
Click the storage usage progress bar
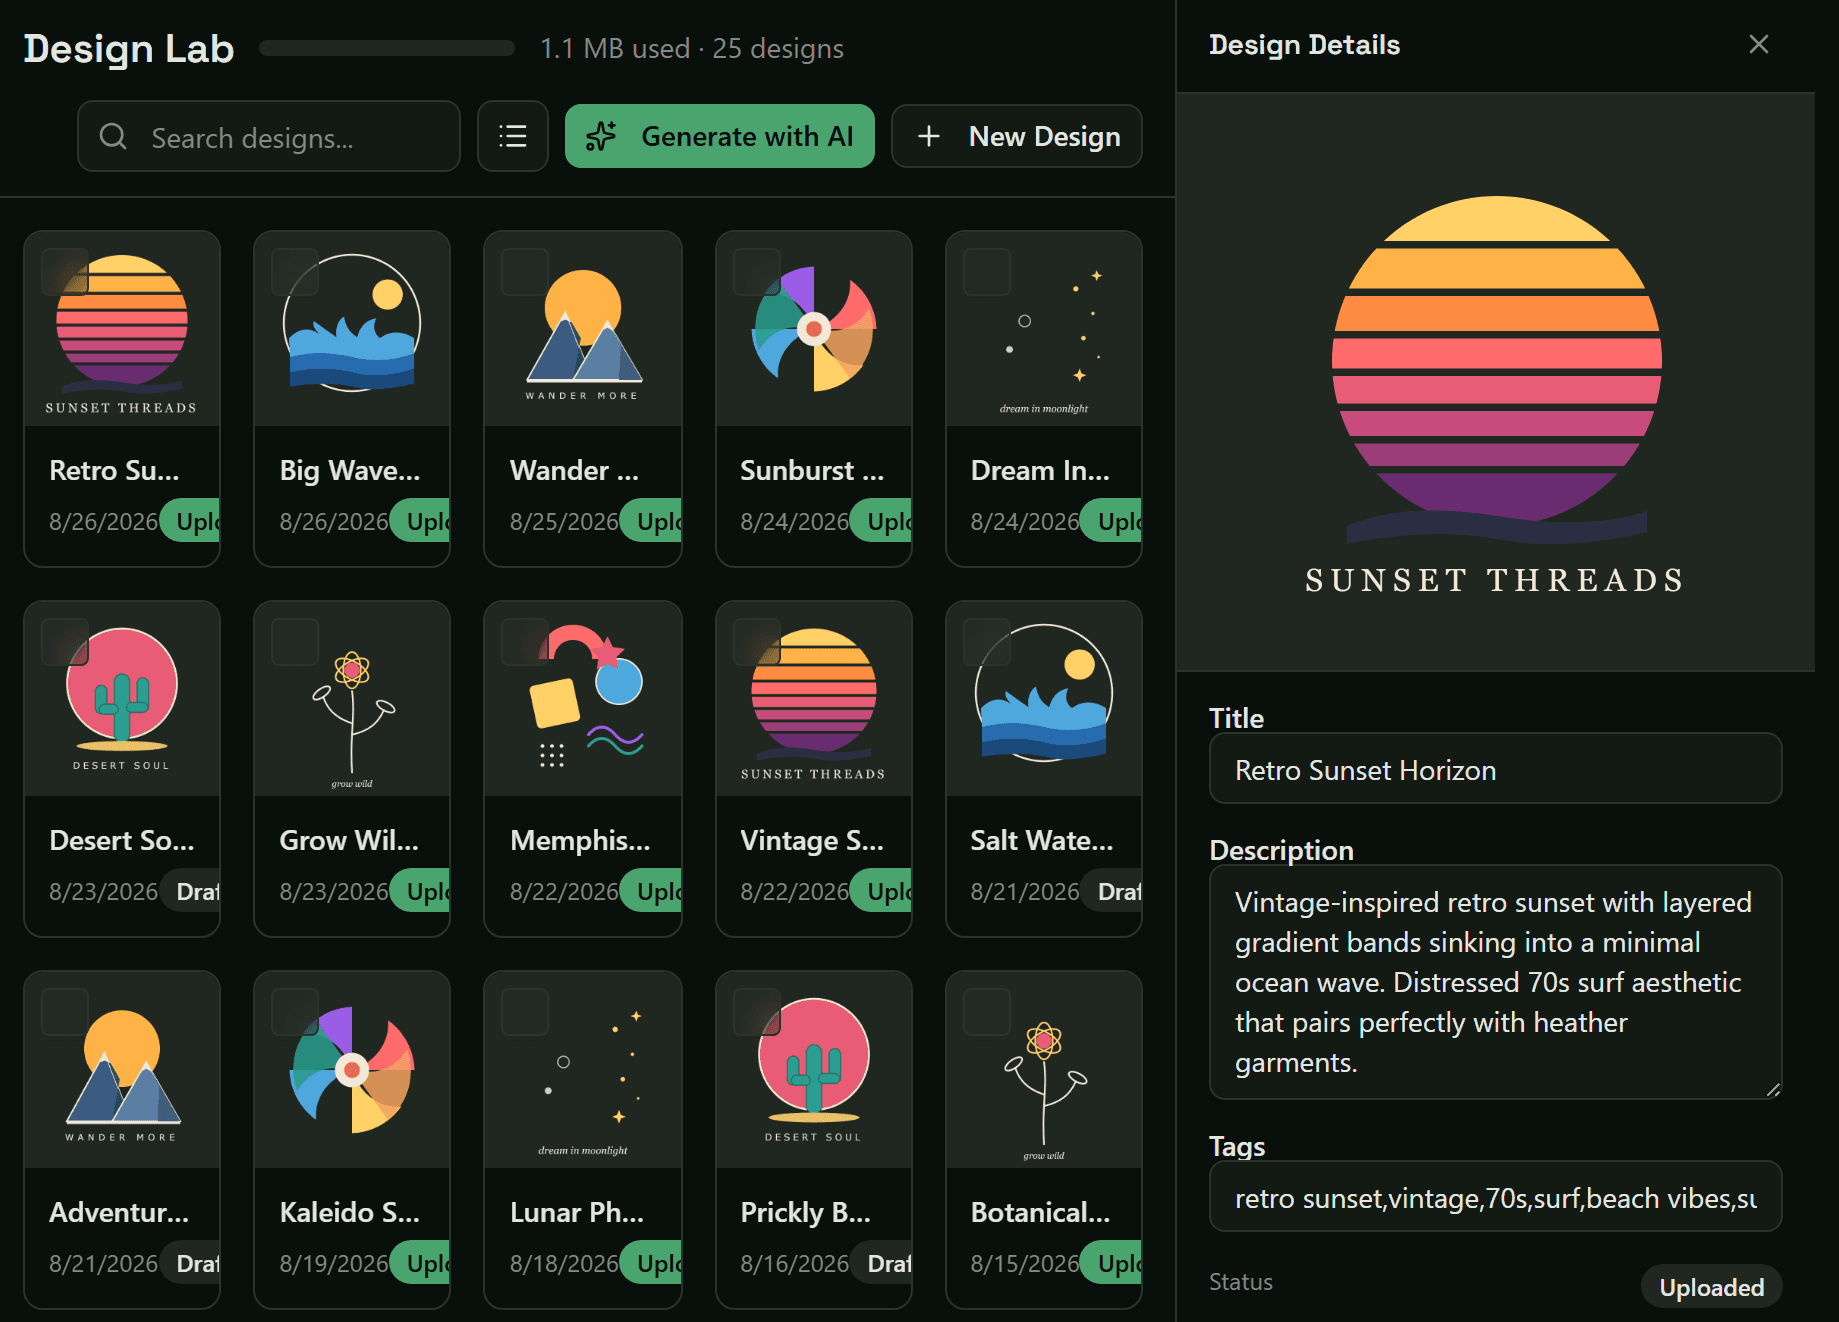[387, 48]
